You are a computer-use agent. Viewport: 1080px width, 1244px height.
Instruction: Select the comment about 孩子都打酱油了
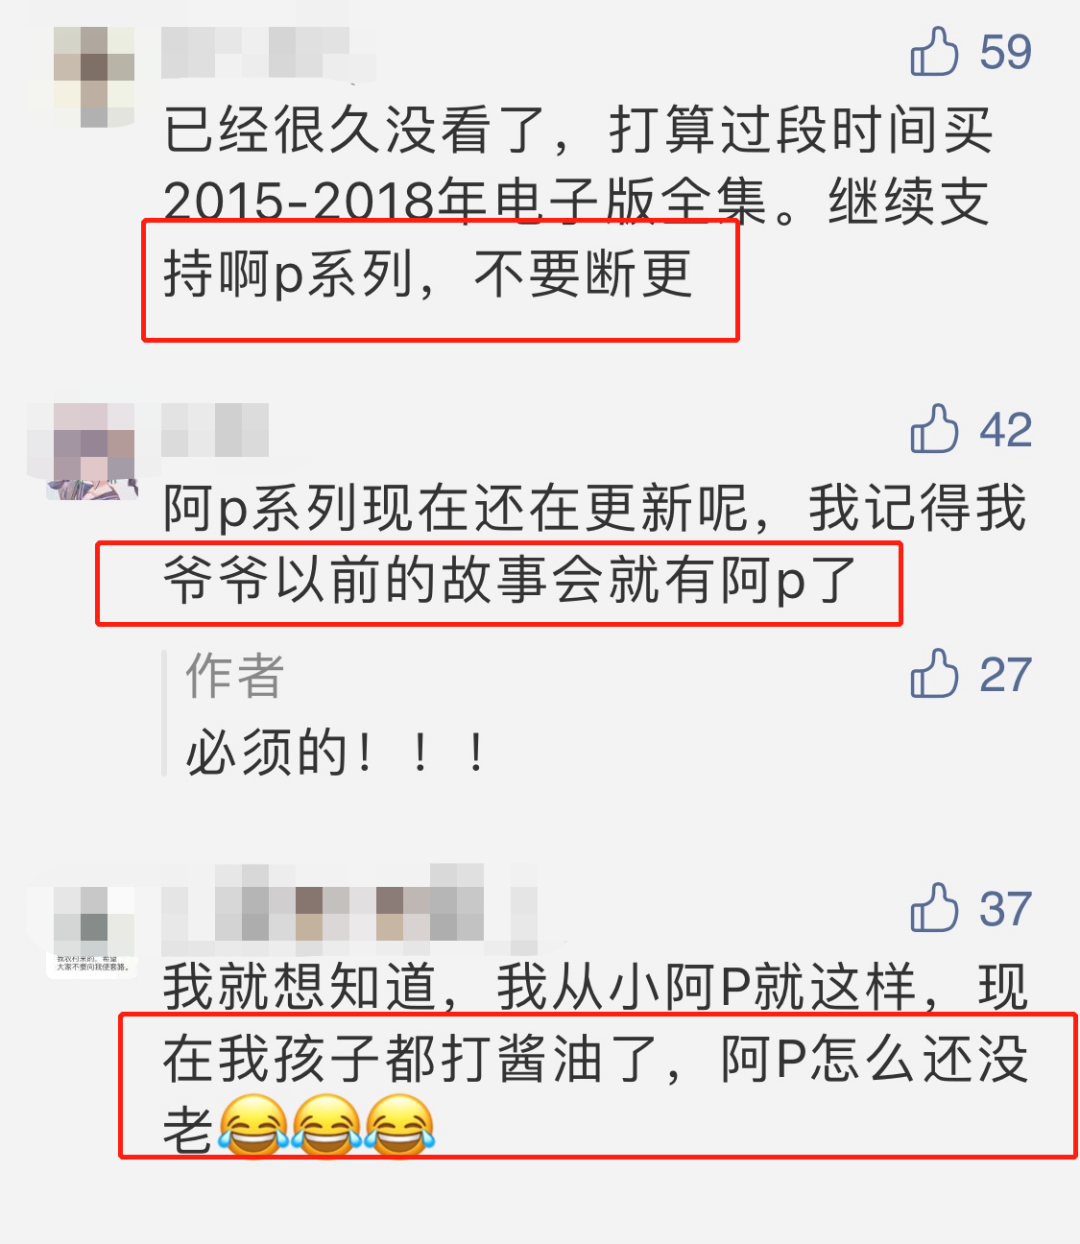click(595, 1059)
